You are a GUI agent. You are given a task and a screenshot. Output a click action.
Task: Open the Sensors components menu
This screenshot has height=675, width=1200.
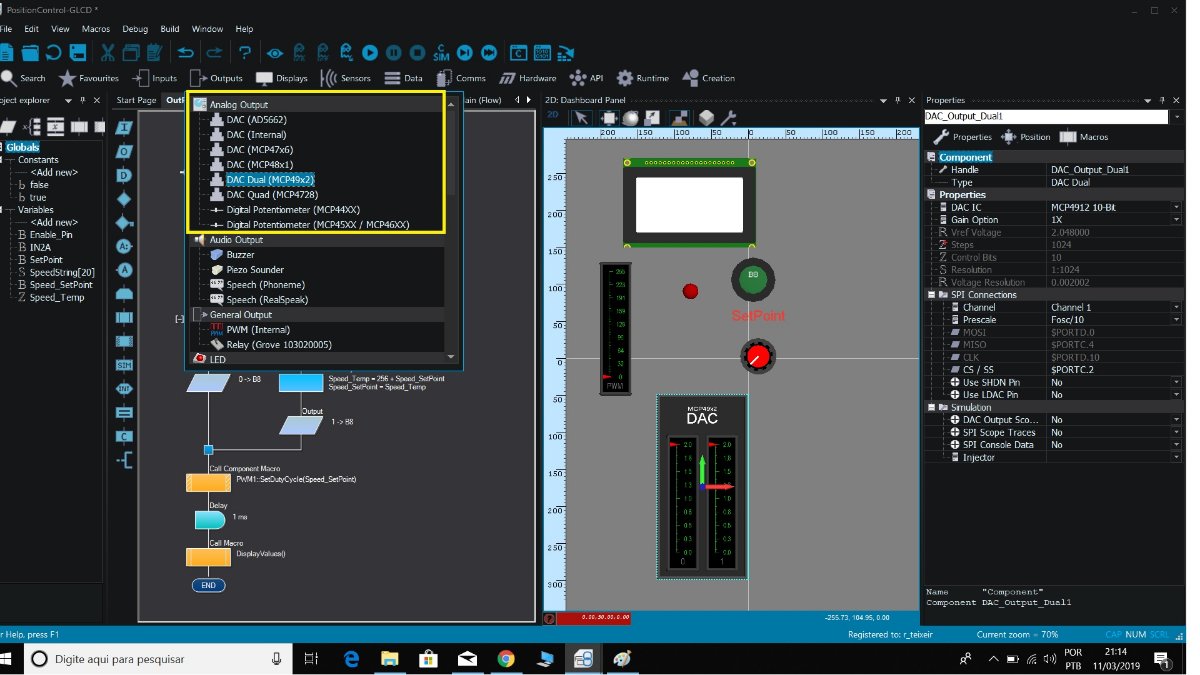[x=346, y=78]
